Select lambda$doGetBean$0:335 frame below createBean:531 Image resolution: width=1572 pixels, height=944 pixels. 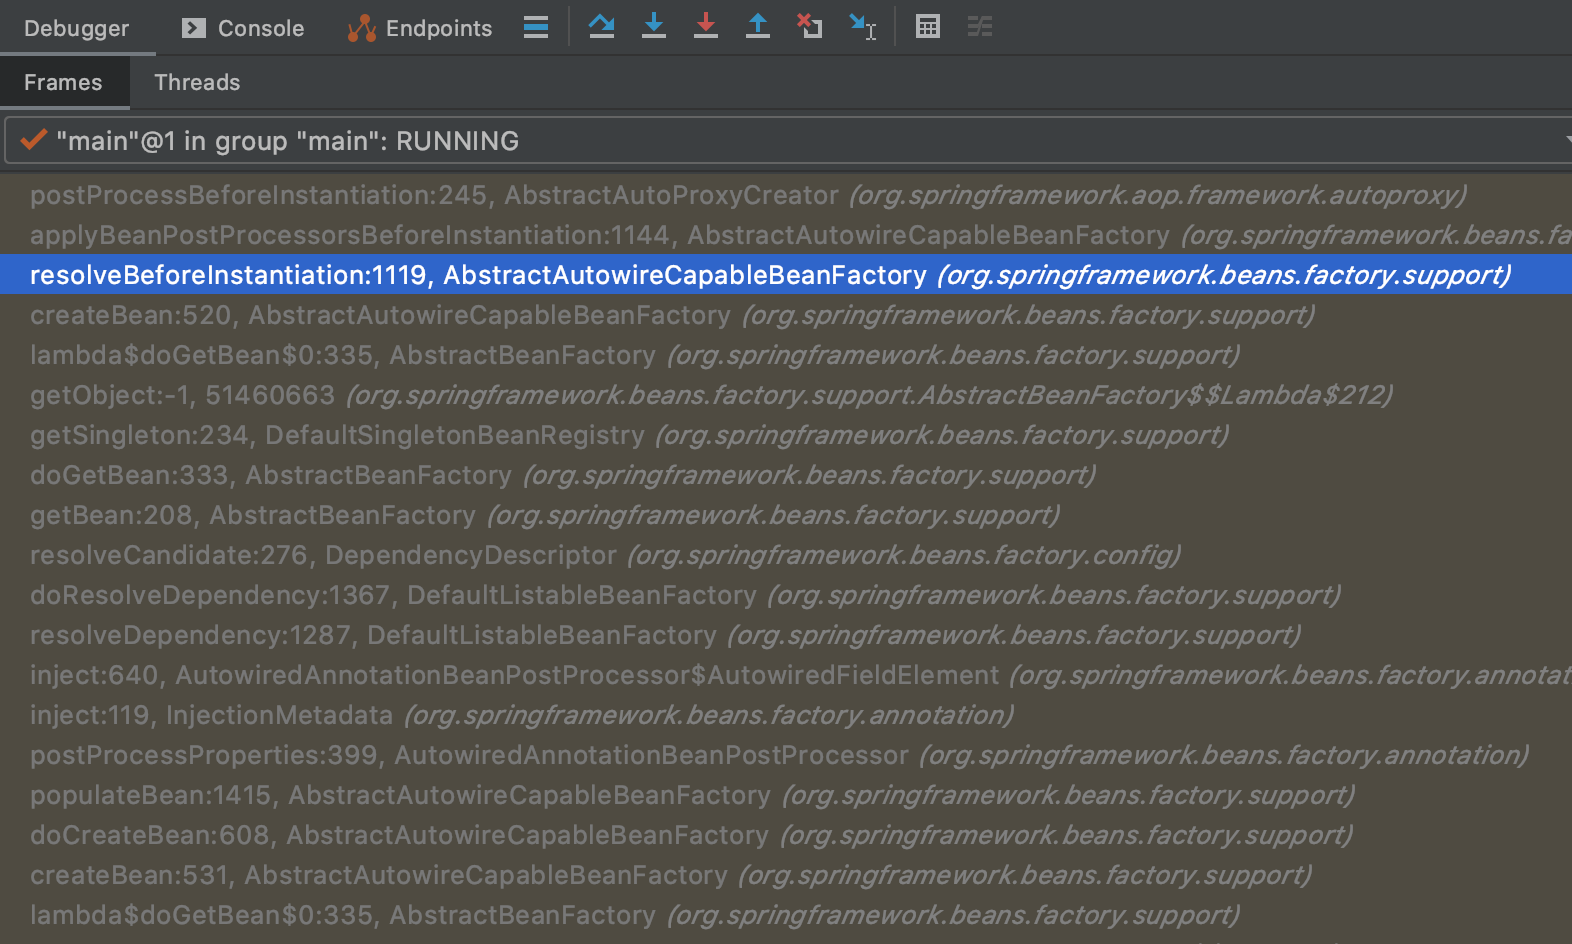pos(786,915)
